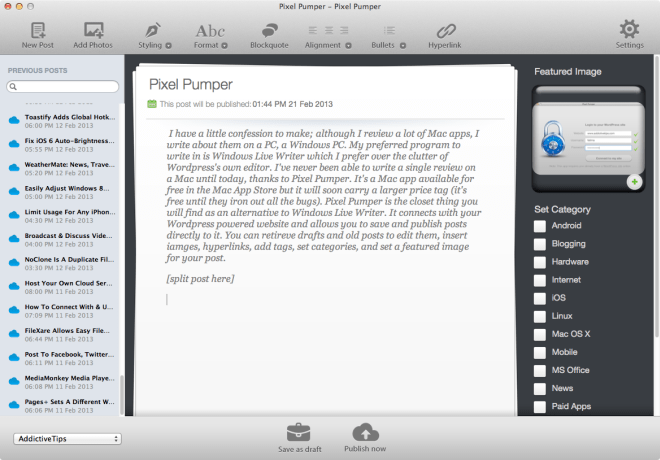Click the previous posts list scrollbar
This screenshot has height=460, width=660.
tap(122, 395)
